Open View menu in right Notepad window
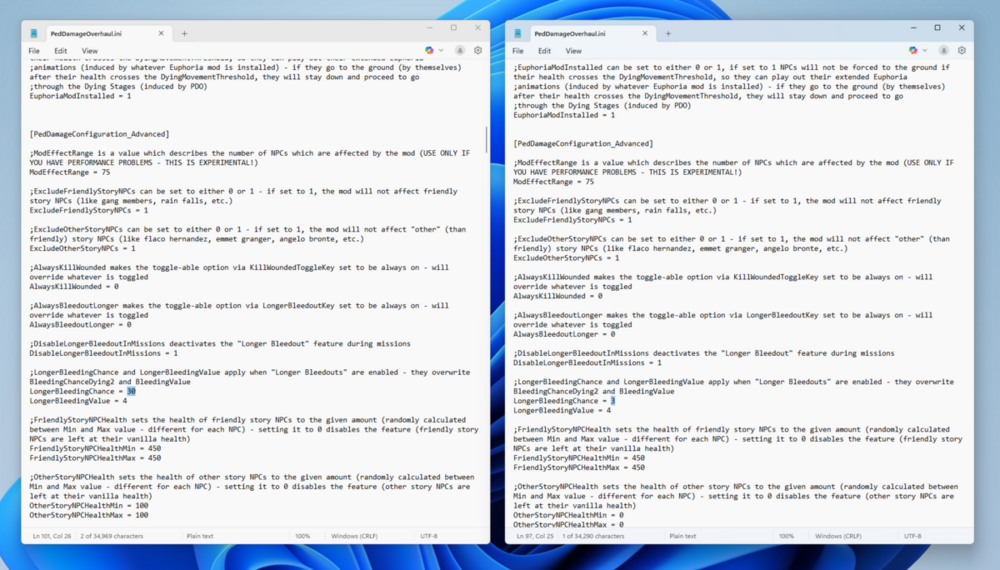 [x=573, y=51]
